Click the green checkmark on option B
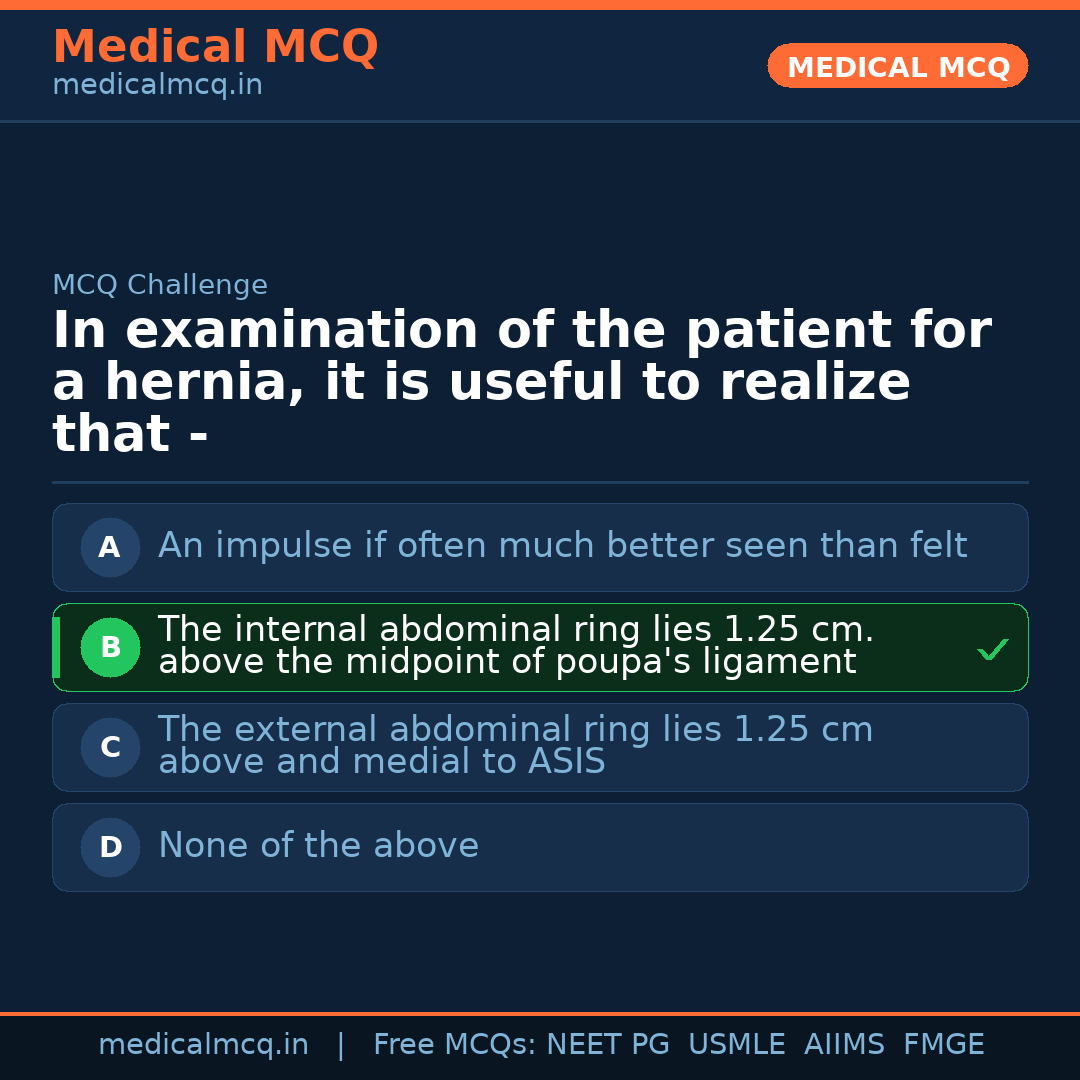The height and width of the screenshot is (1080, 1080). pyautogui.click(x=992, y=650)
